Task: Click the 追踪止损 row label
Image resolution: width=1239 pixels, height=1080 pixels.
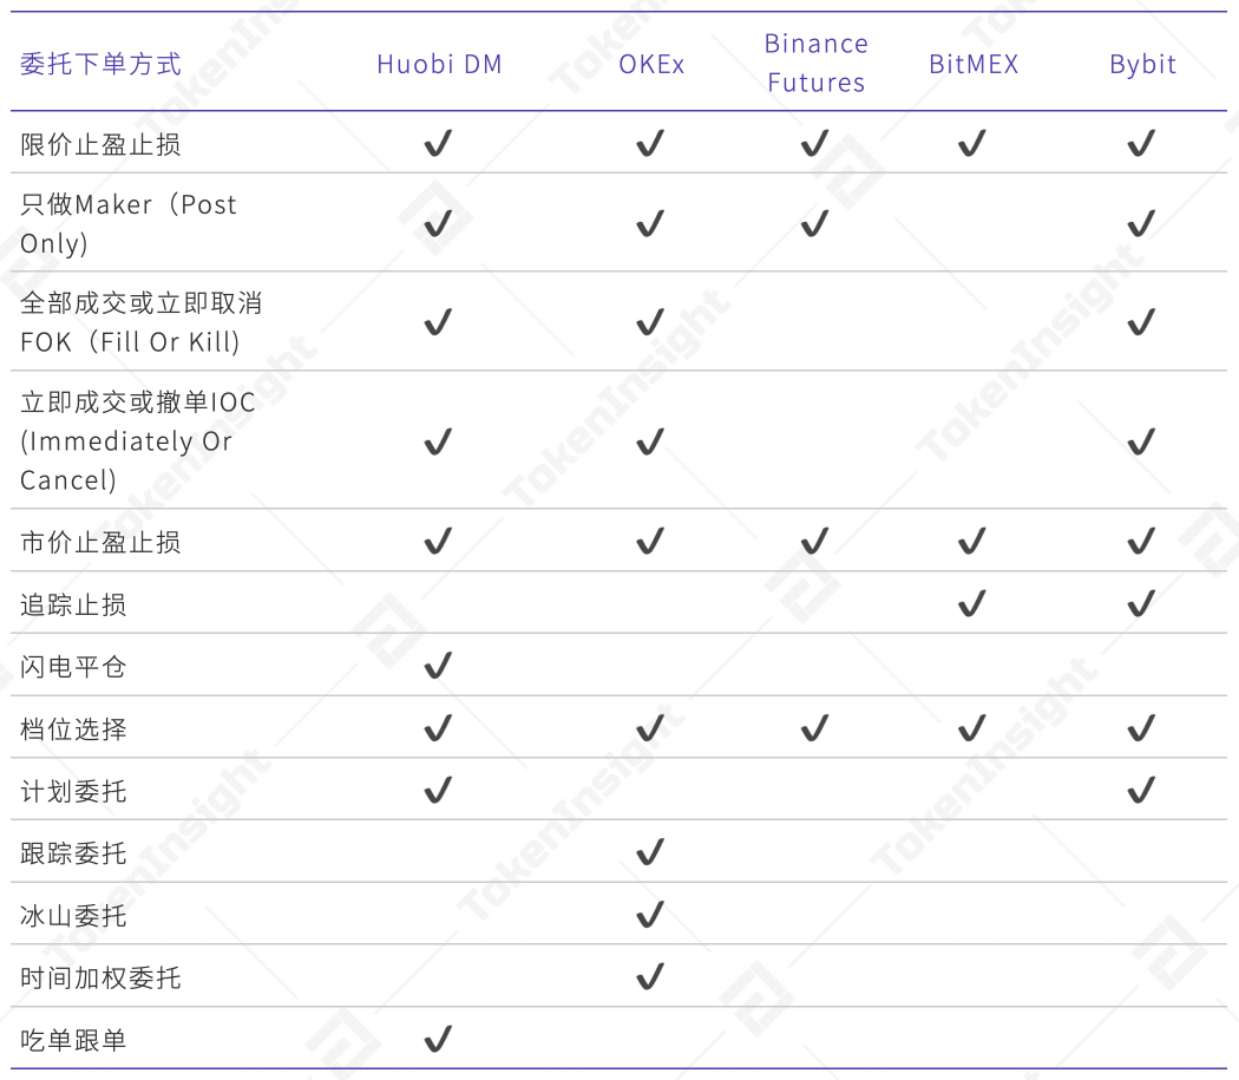Action: coord(73,604)
